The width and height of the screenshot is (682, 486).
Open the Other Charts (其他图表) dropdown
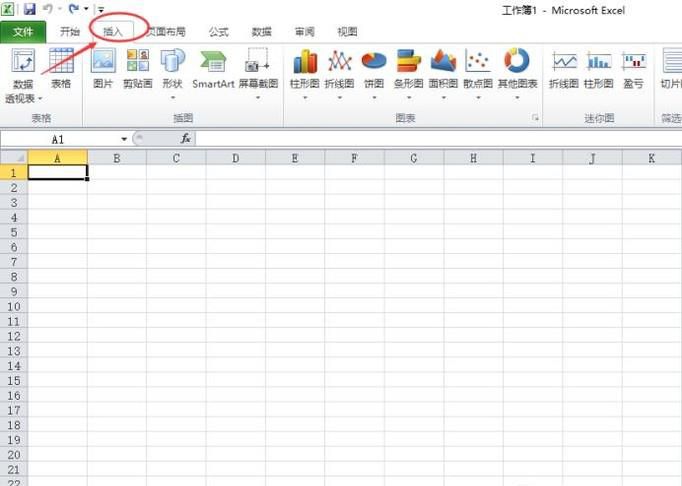click(x=516, y=98)
